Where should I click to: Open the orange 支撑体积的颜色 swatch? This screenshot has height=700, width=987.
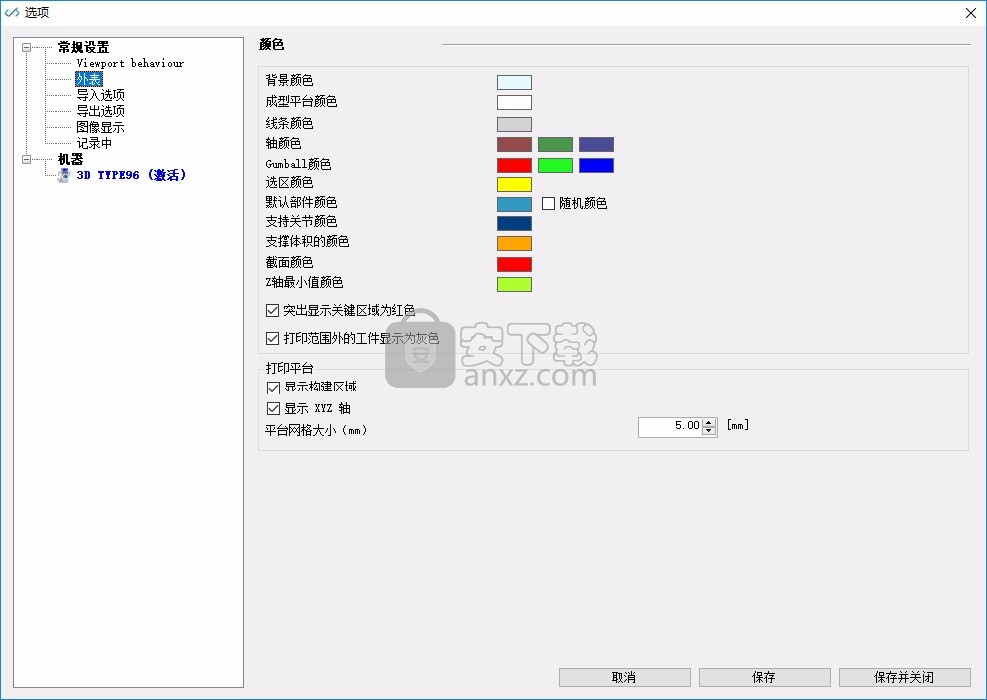pyautogui.click(x=514, y=243)
